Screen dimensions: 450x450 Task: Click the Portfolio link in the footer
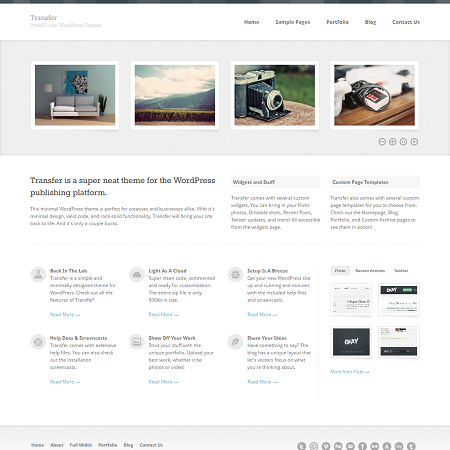point(108,445)
